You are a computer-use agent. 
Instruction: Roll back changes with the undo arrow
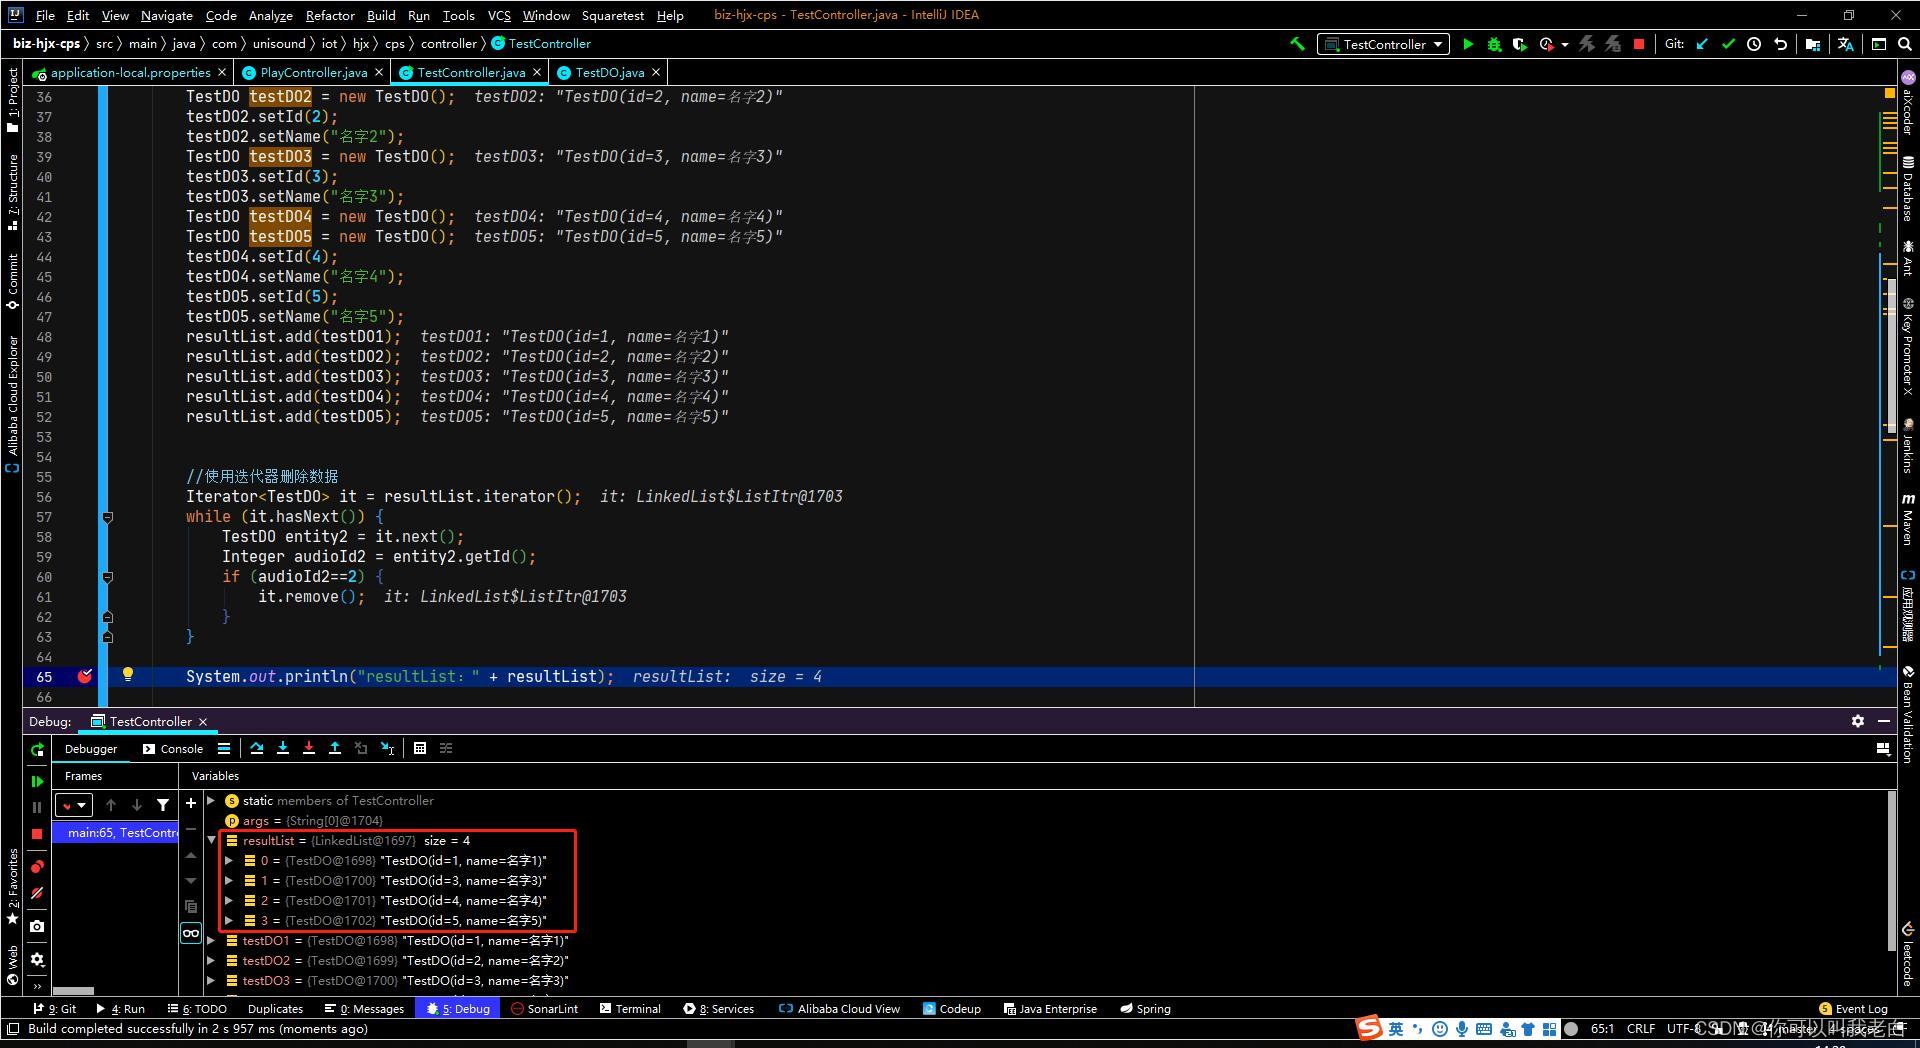tap(1780, 44)
